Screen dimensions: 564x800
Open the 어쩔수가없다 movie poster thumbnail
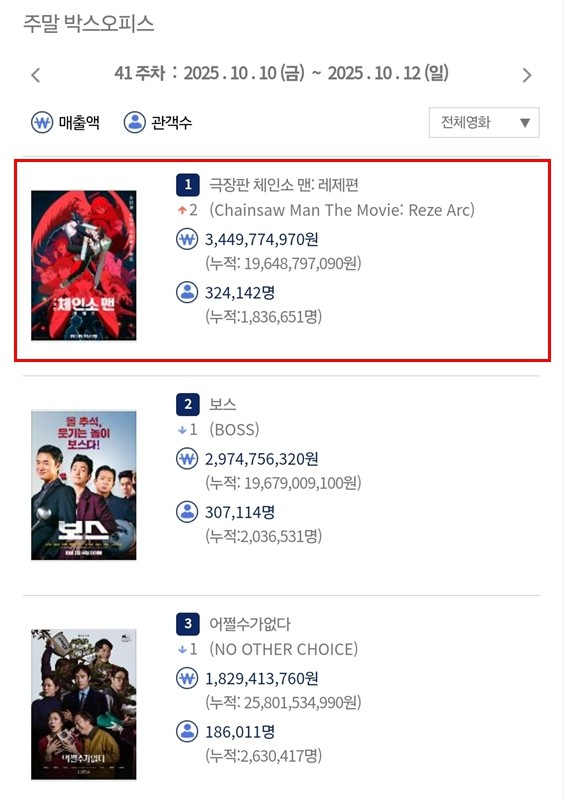84,704
